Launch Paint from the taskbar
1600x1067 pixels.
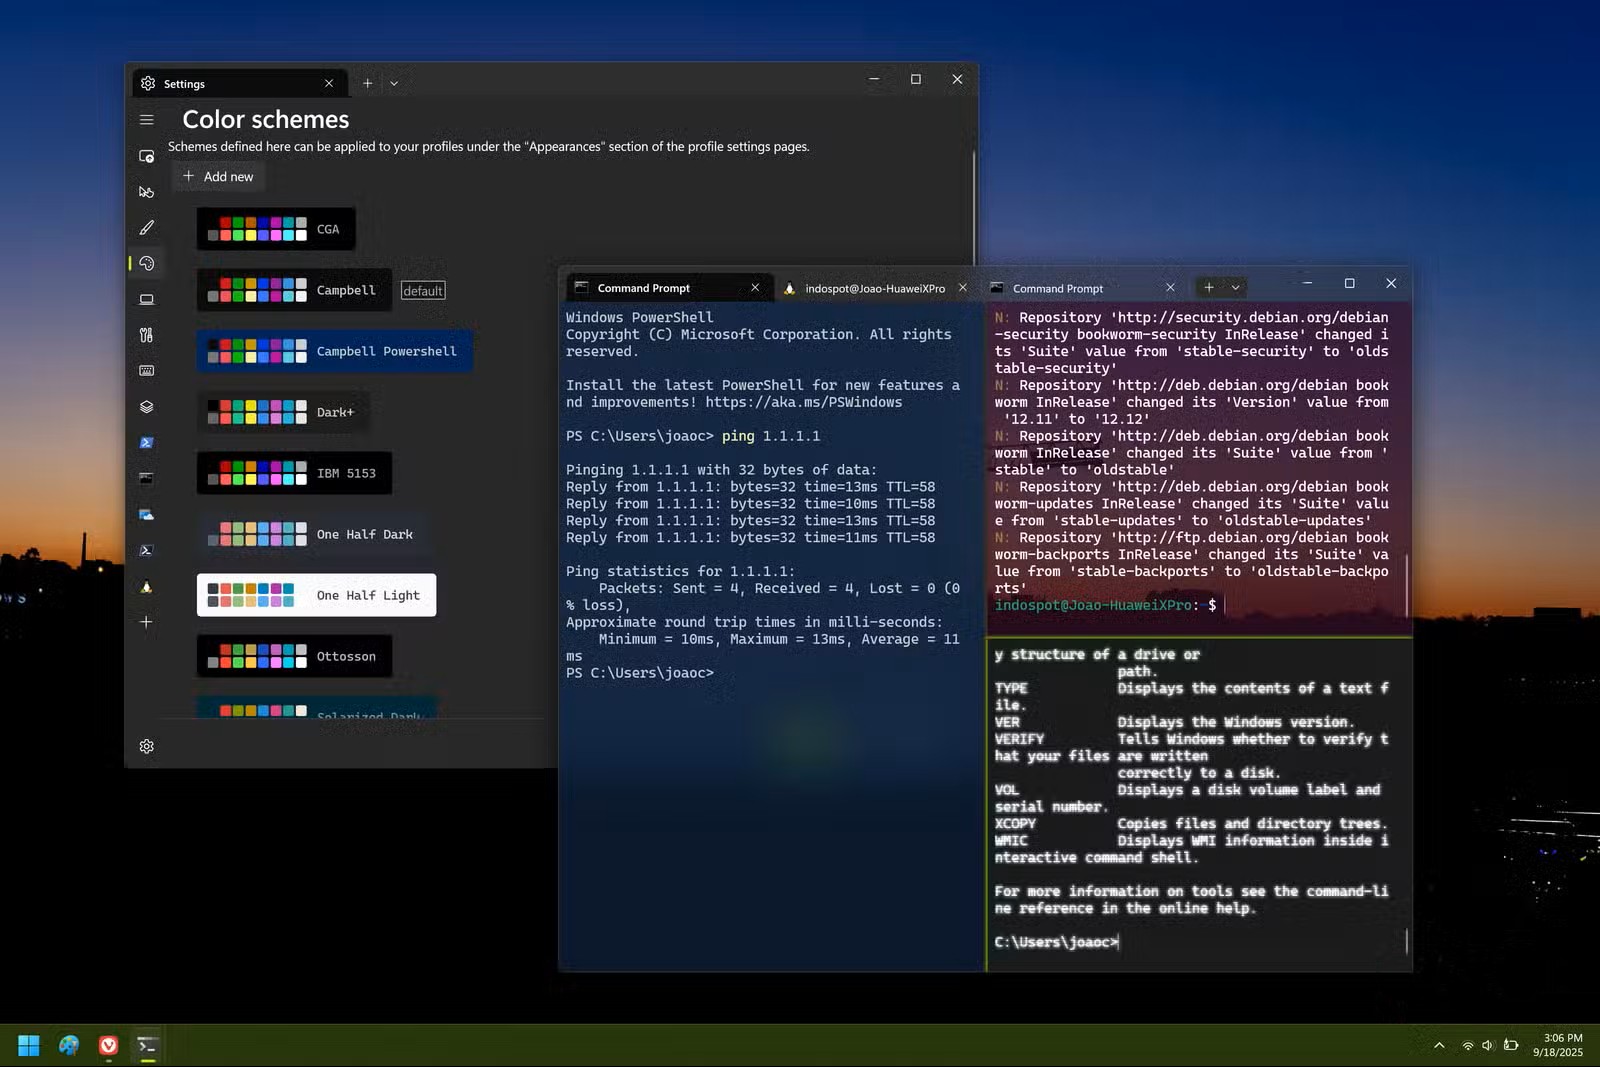(x=68, y=1044)
